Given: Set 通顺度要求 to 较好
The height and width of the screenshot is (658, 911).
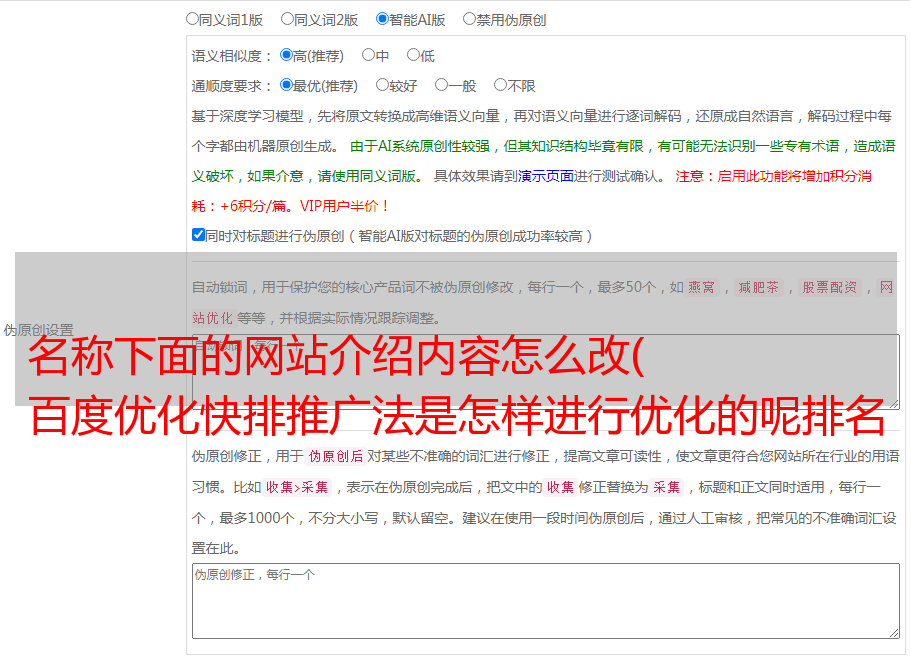Looking at the screenshot, I should point(382,85).
